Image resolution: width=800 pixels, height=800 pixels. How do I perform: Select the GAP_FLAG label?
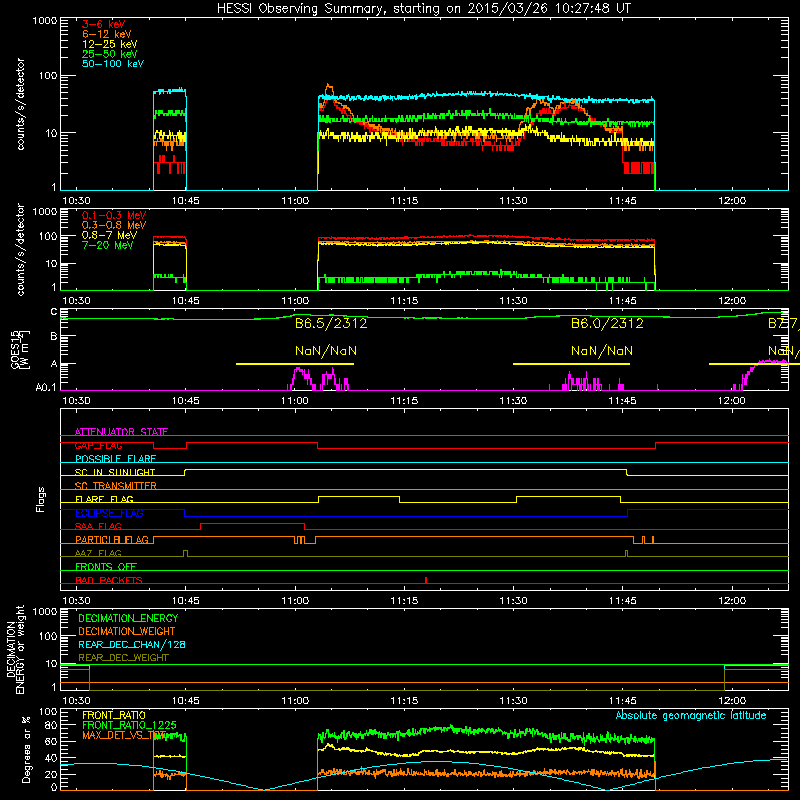[x=98, y=445]
